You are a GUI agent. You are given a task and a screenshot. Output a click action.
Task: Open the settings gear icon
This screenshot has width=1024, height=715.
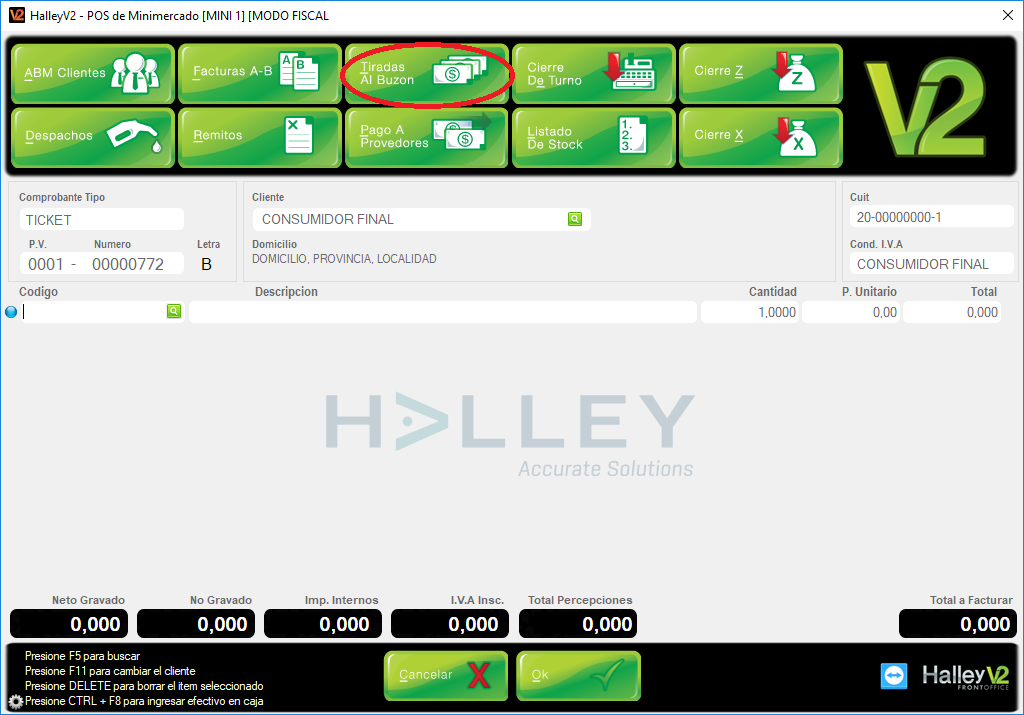(16, 702)
